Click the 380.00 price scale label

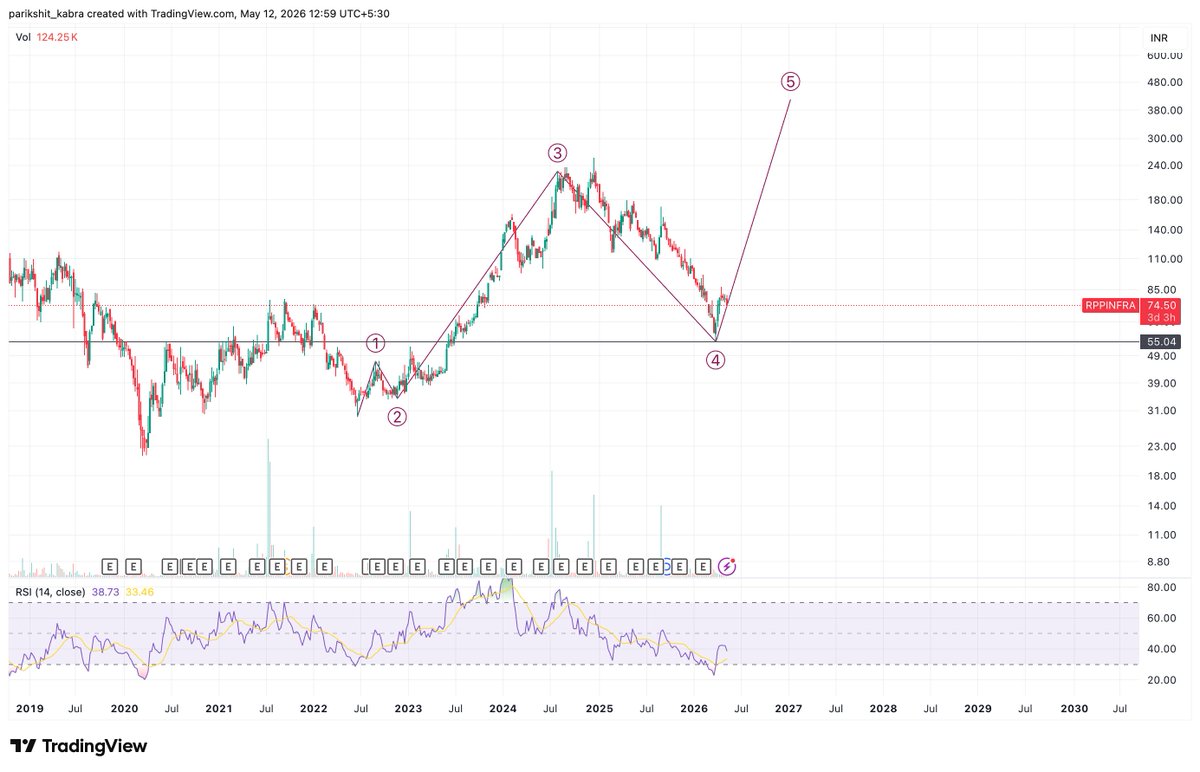pos(1164,110)
